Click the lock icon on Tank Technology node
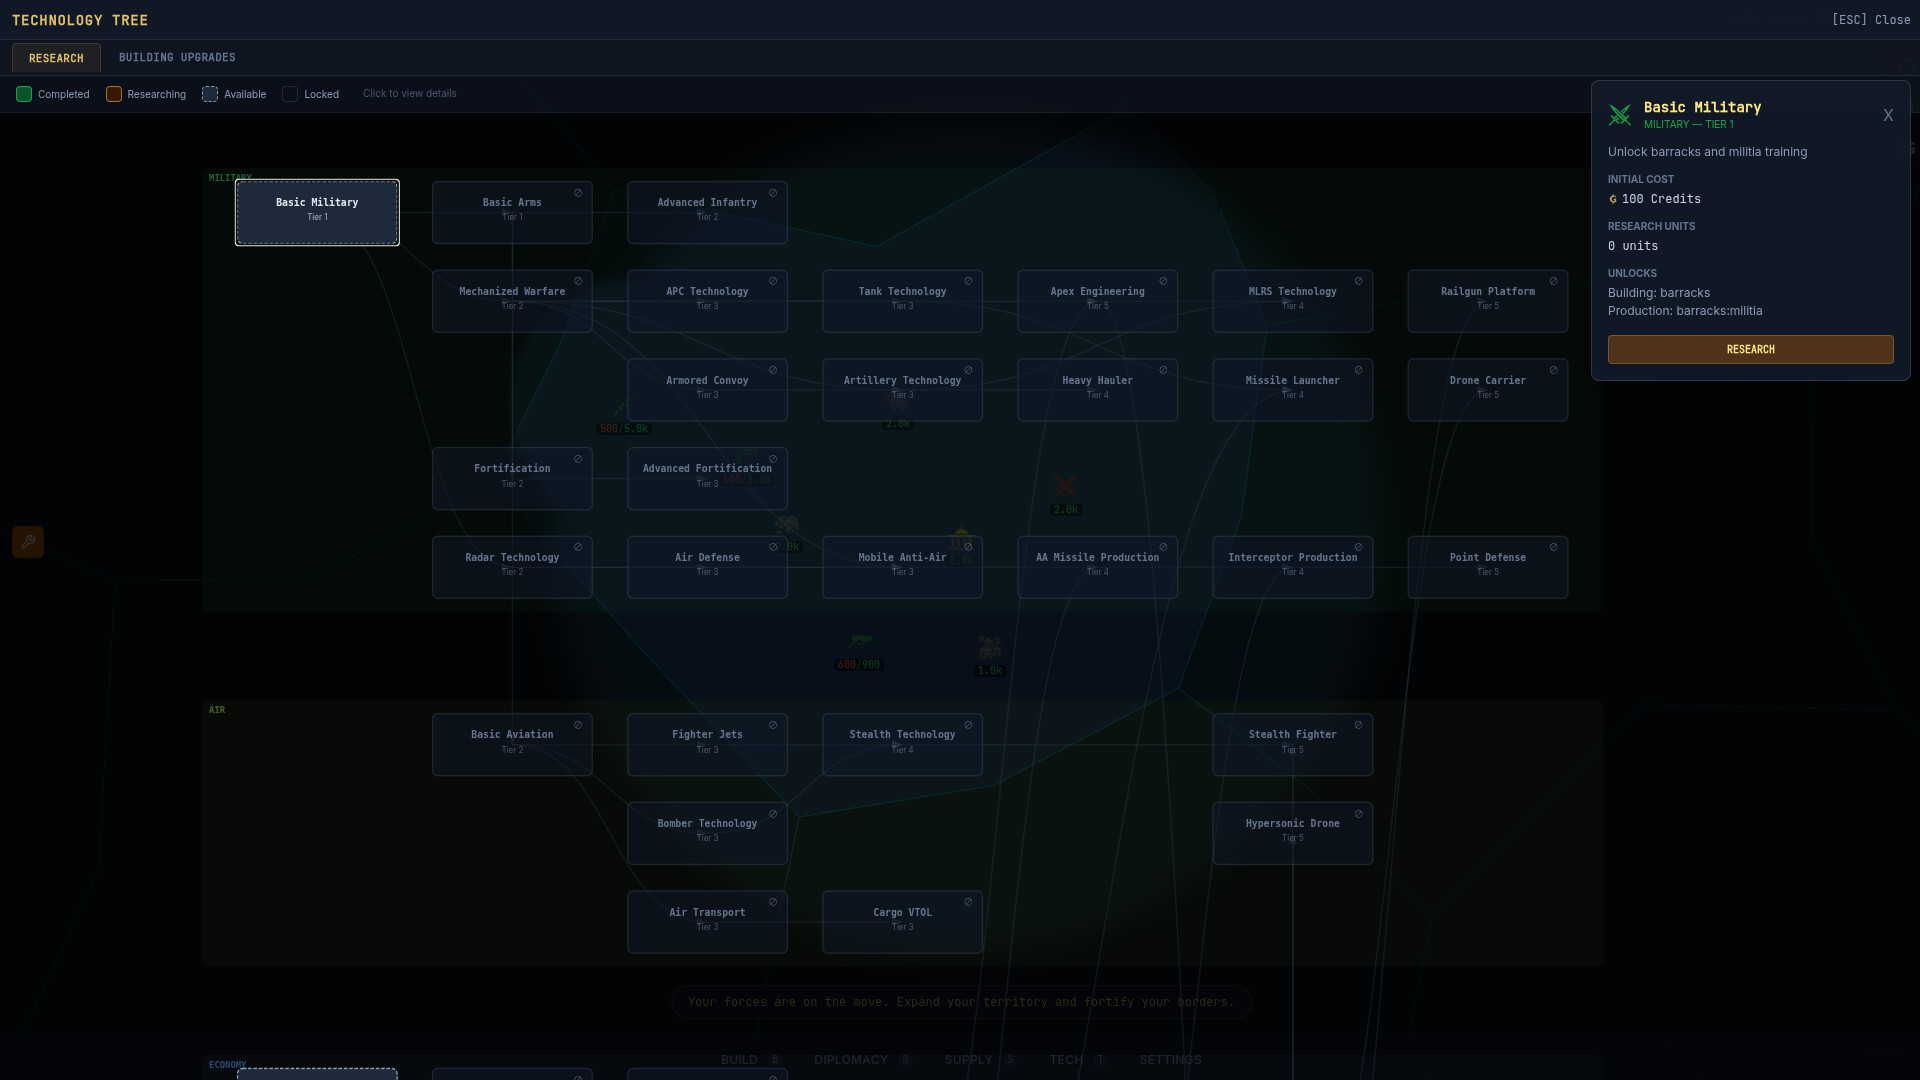1920x1080 pixels. coord(968,281)
